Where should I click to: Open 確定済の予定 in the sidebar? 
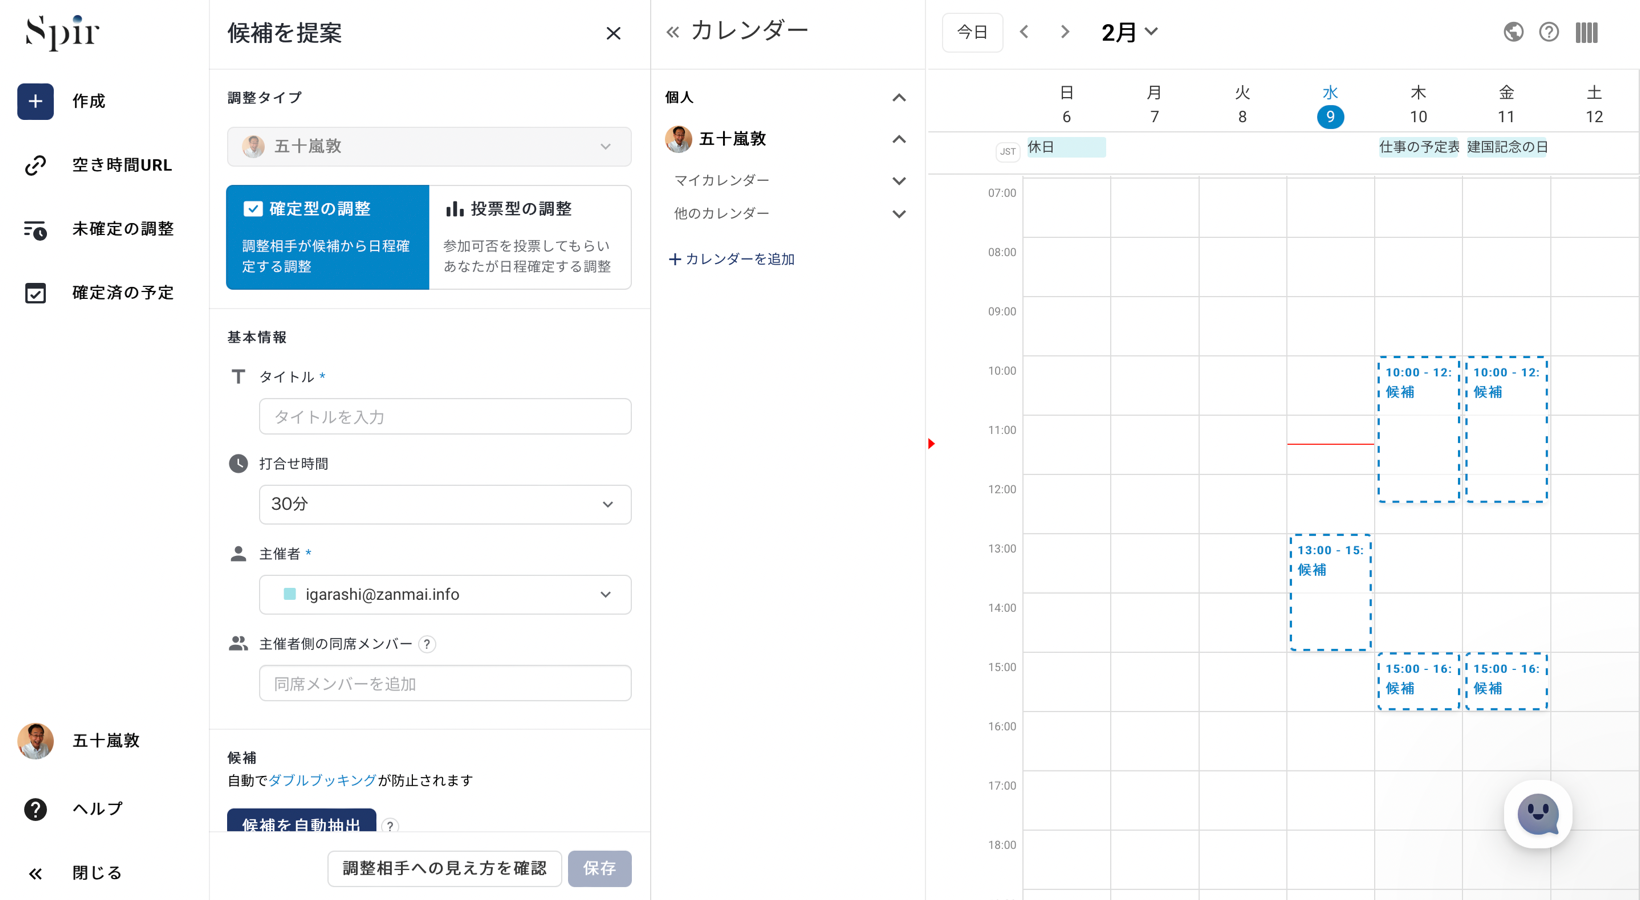[122, 293]
